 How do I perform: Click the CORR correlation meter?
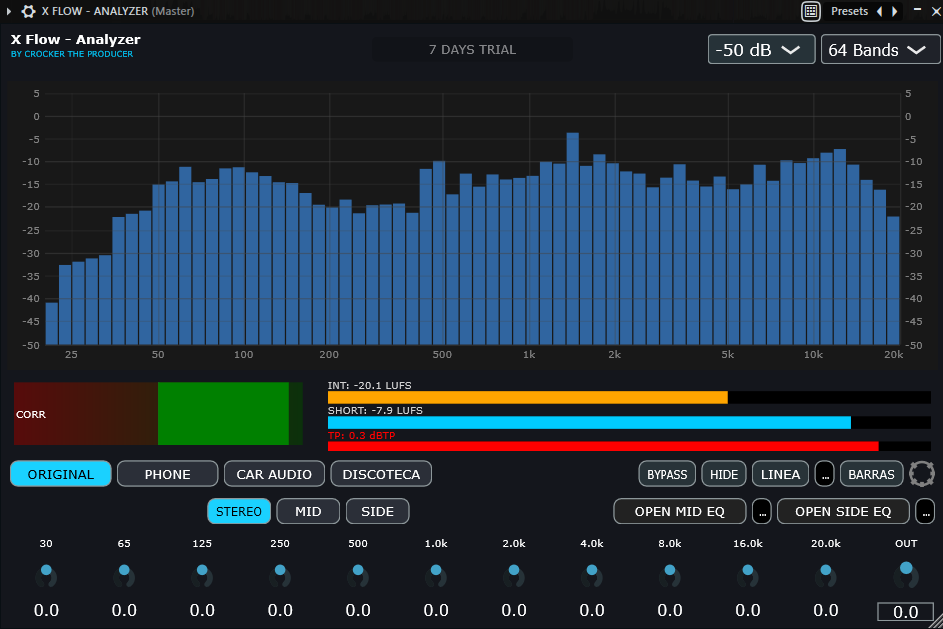point(158,414)
